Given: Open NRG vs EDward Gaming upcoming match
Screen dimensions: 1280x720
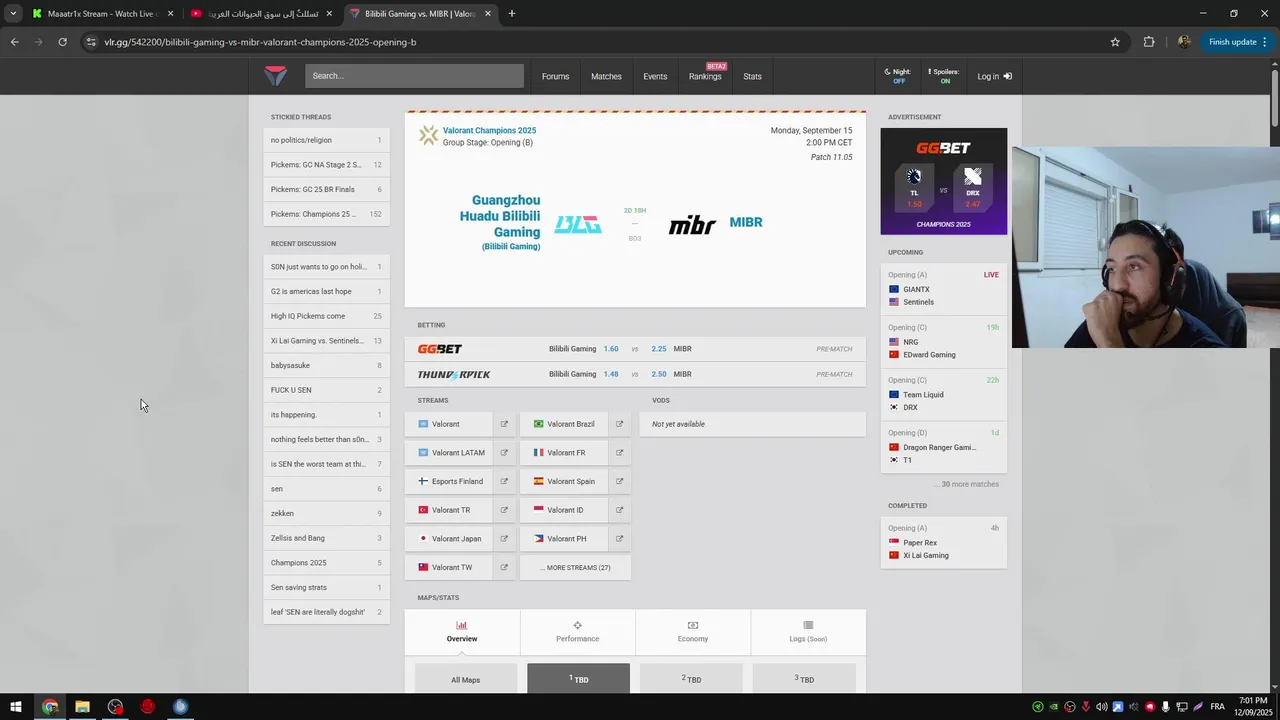Looking at the screenshot, I should [x=944, y=342].
